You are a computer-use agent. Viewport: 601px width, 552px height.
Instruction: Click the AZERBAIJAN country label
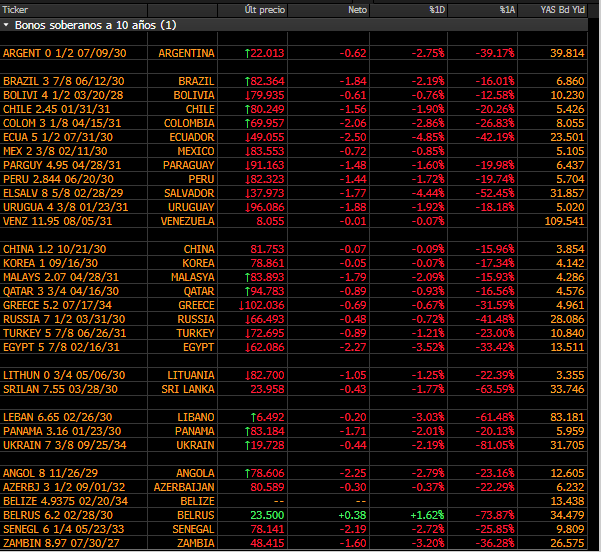(x=184, y=487)
